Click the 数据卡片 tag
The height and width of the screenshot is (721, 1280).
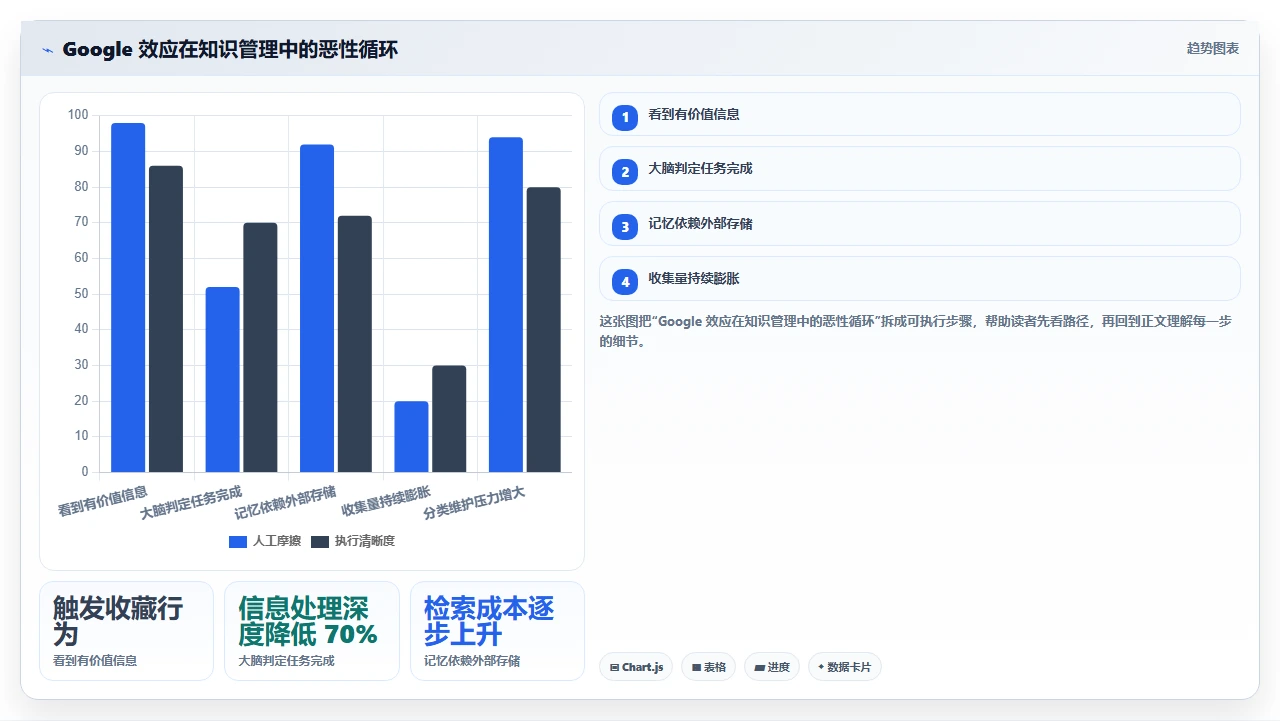pos(845,667)
